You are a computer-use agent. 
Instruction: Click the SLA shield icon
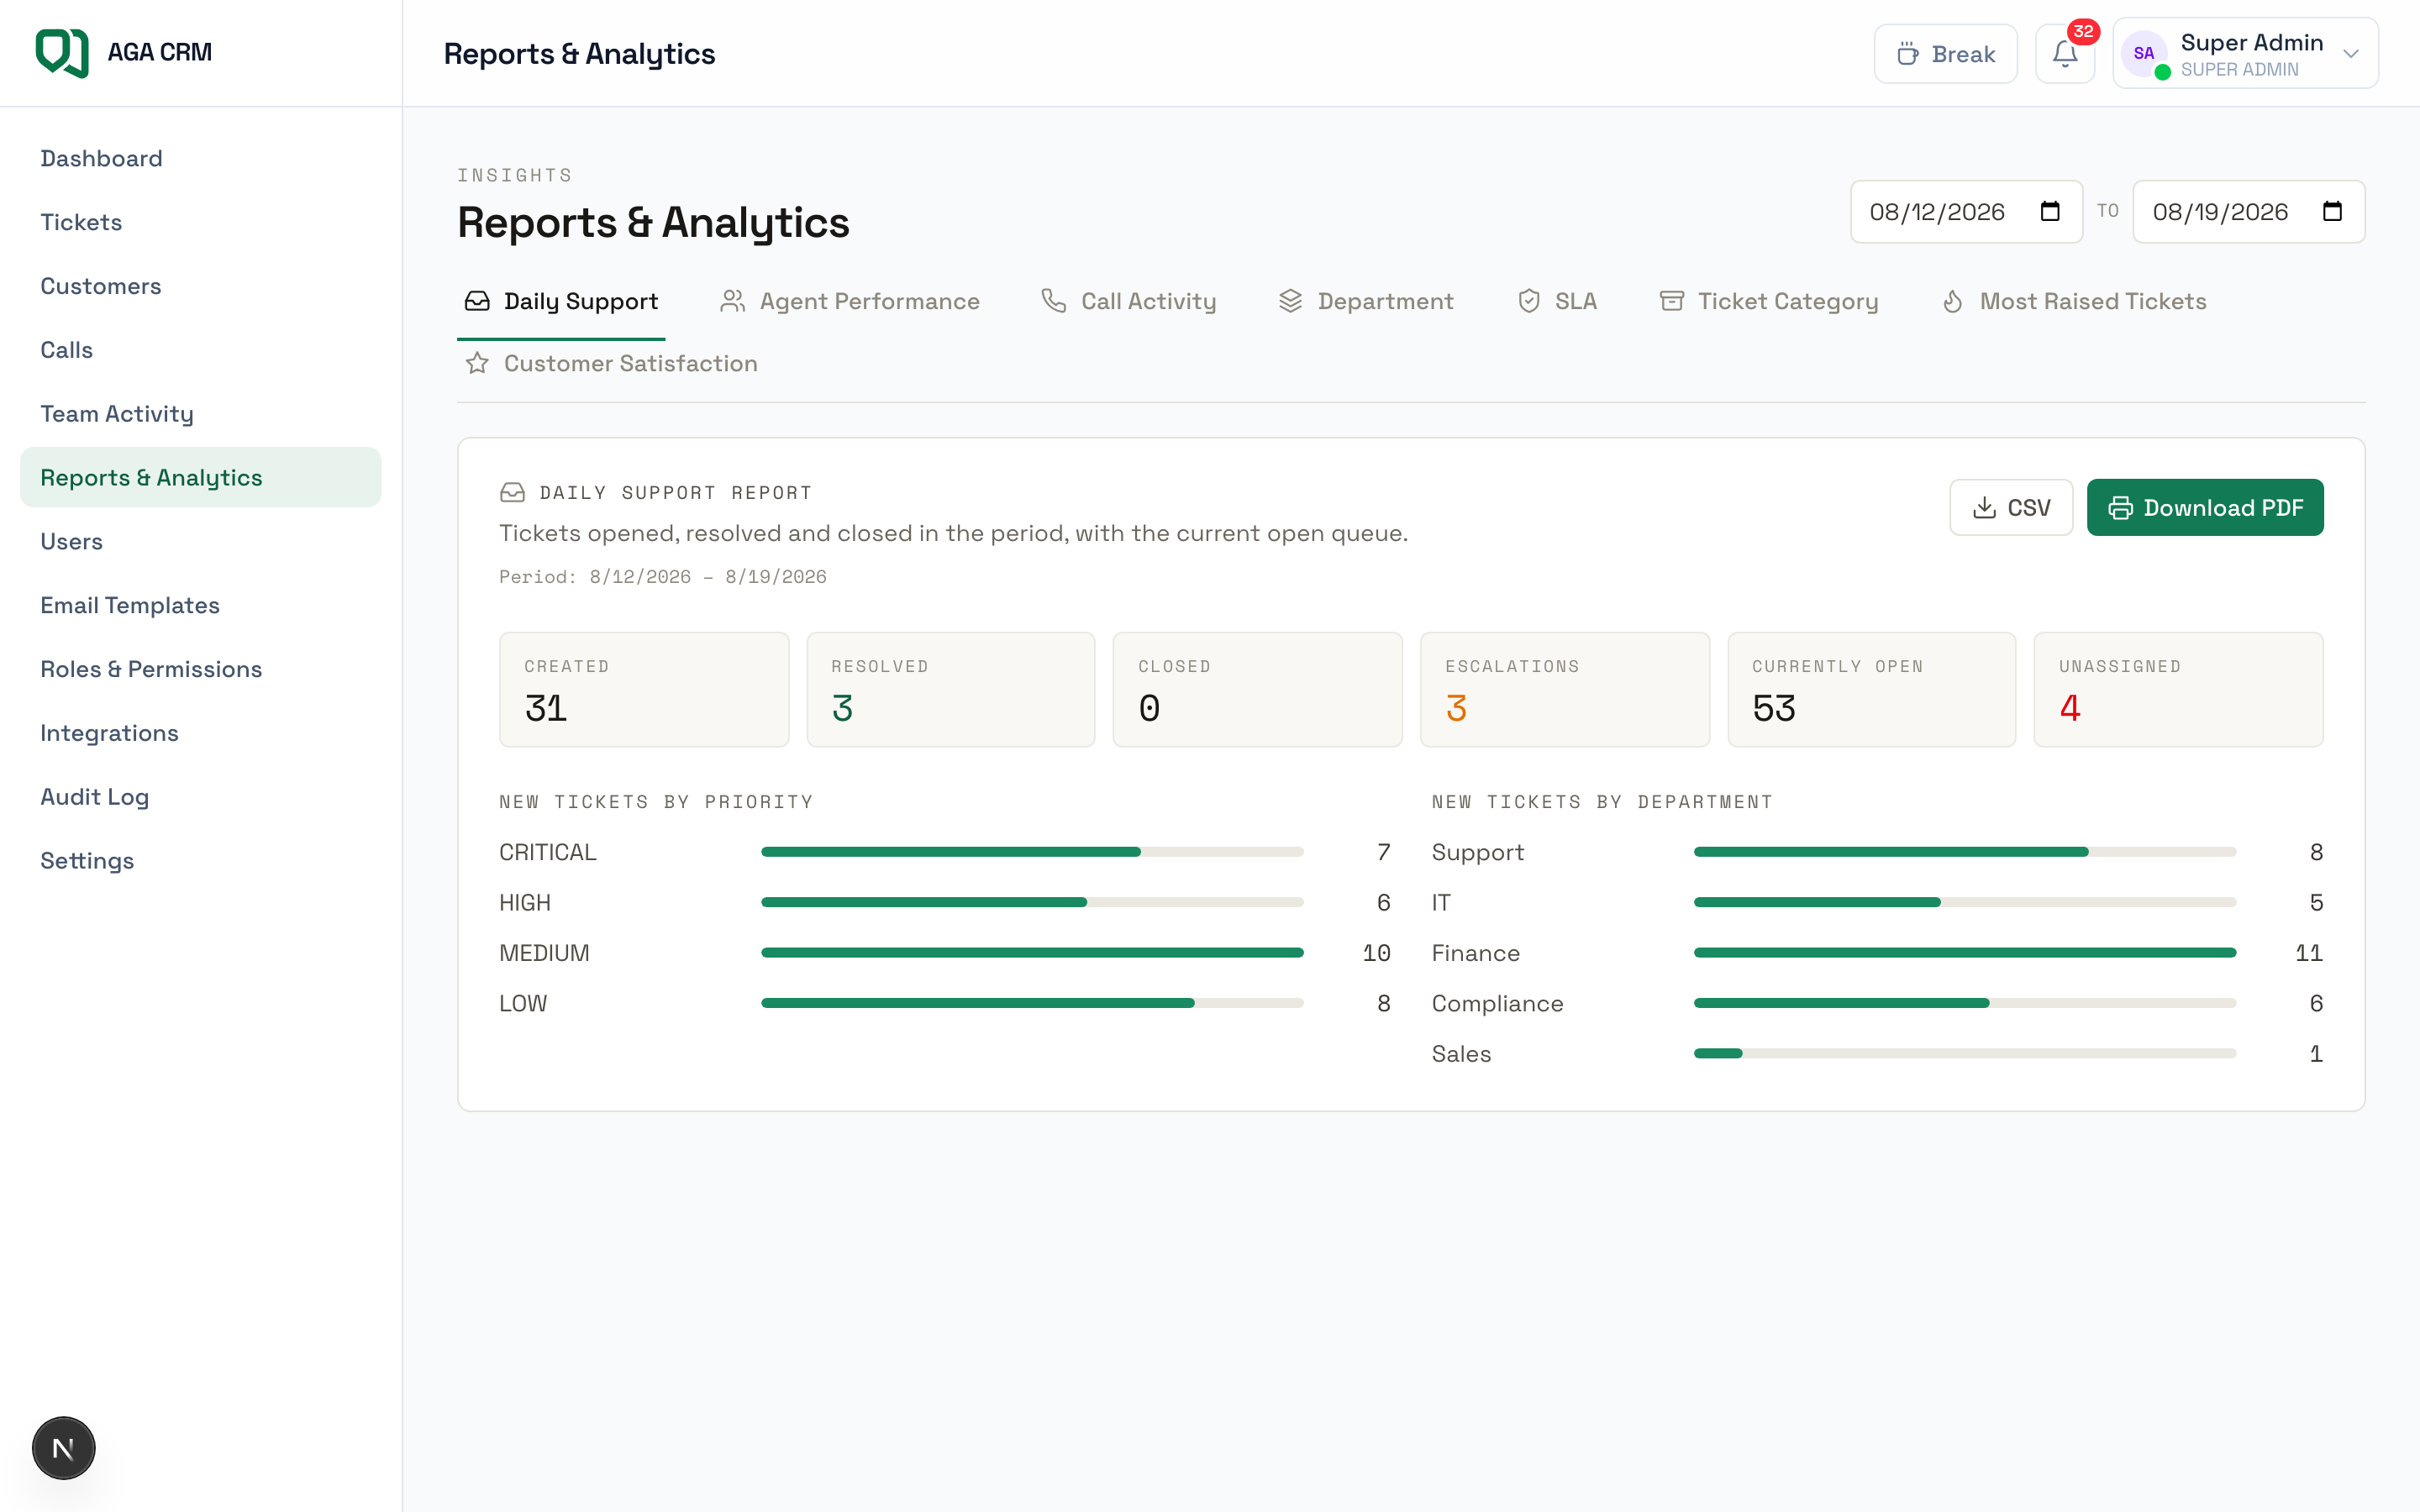coord(1528,301)
